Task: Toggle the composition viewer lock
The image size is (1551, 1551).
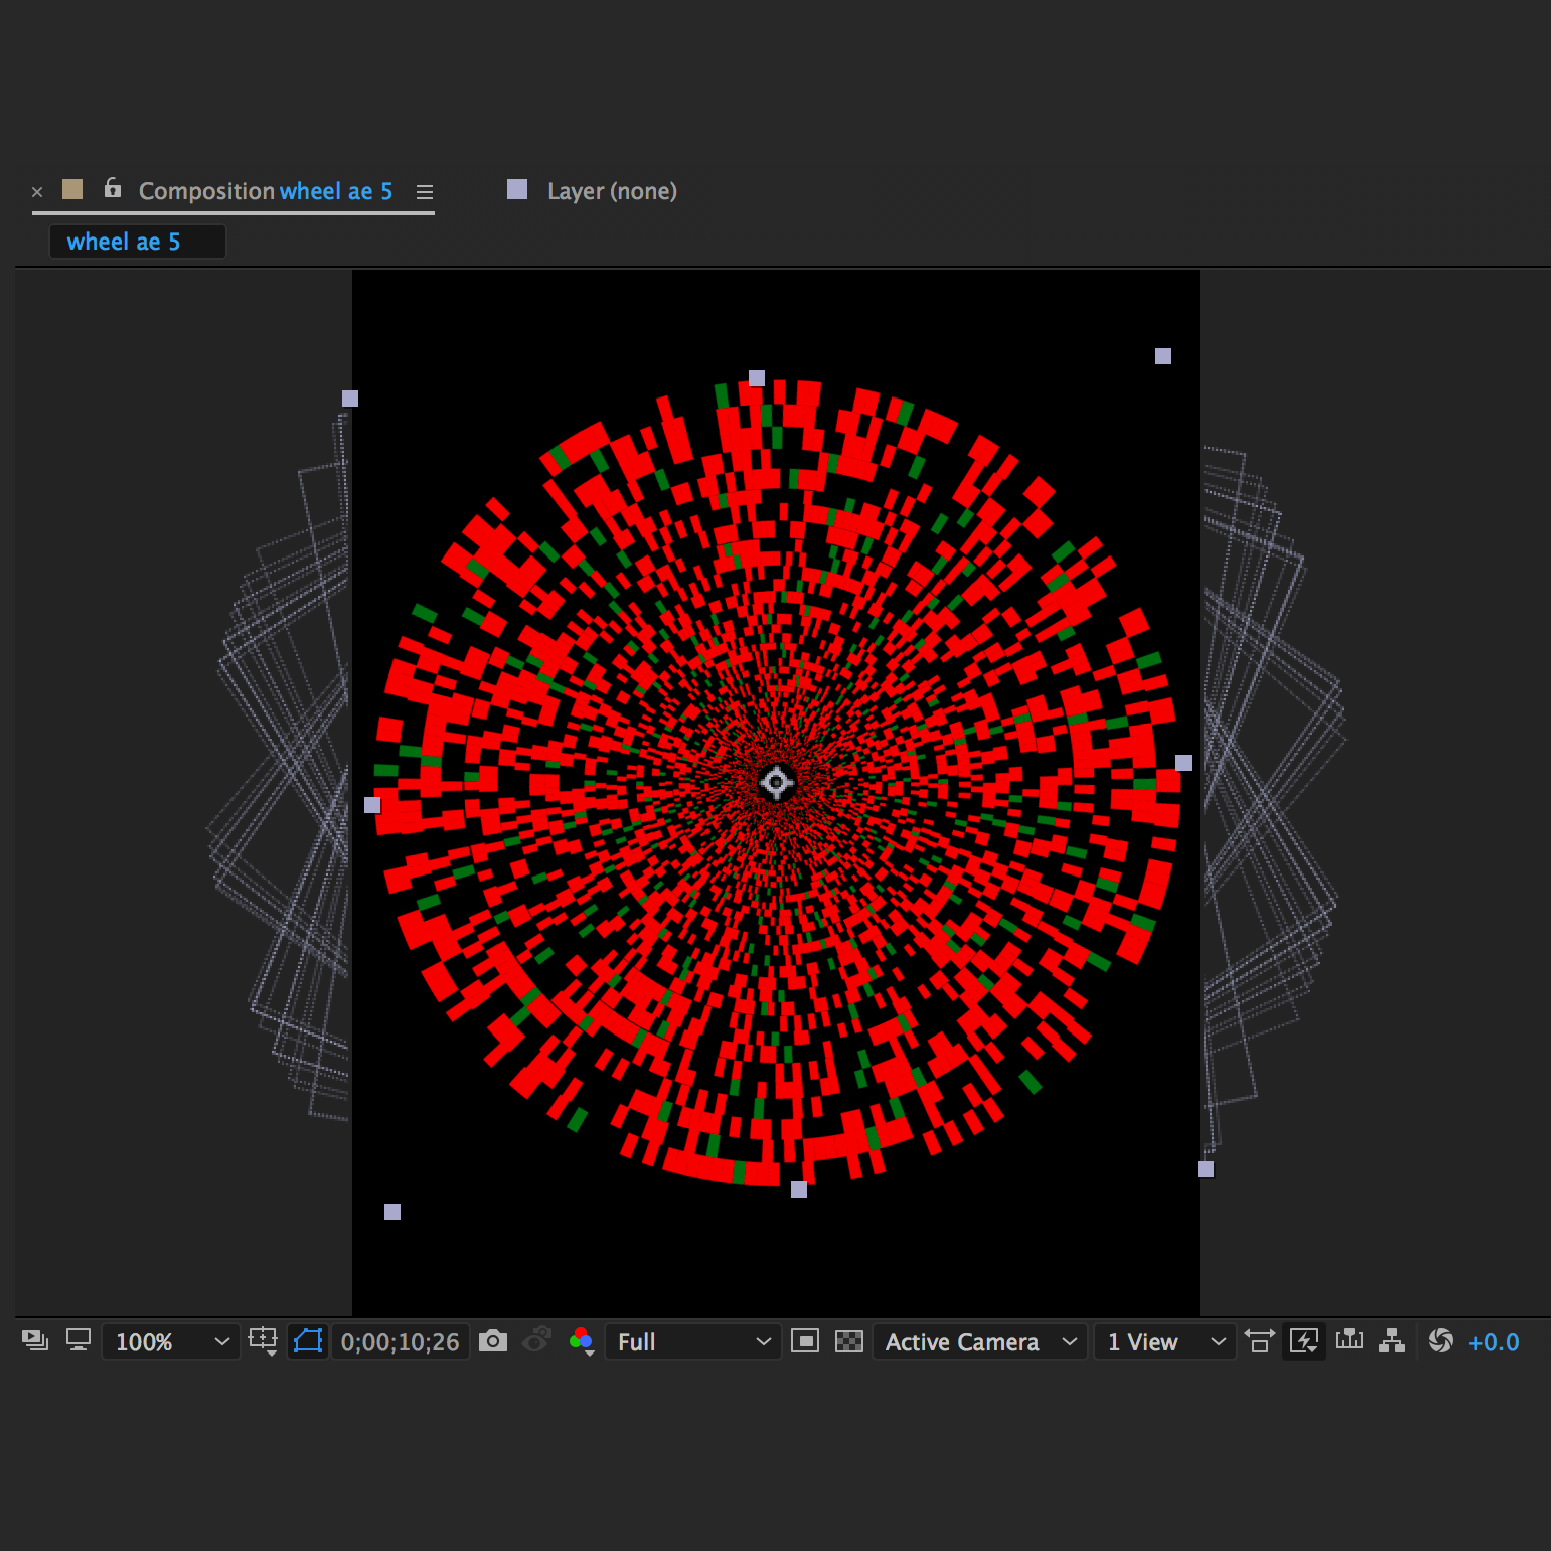Action: click(x=113, y=188)
